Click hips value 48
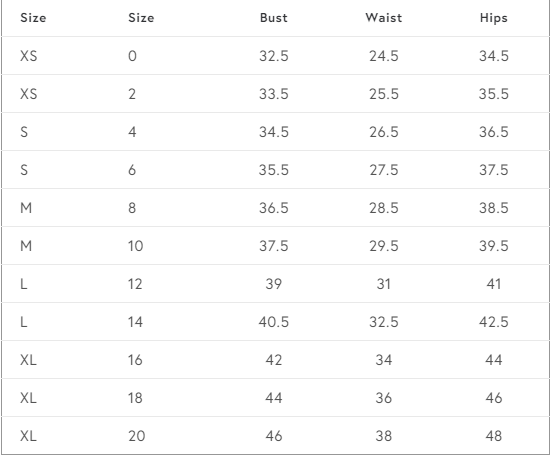 pyautogui.click(x=494, y=436)
